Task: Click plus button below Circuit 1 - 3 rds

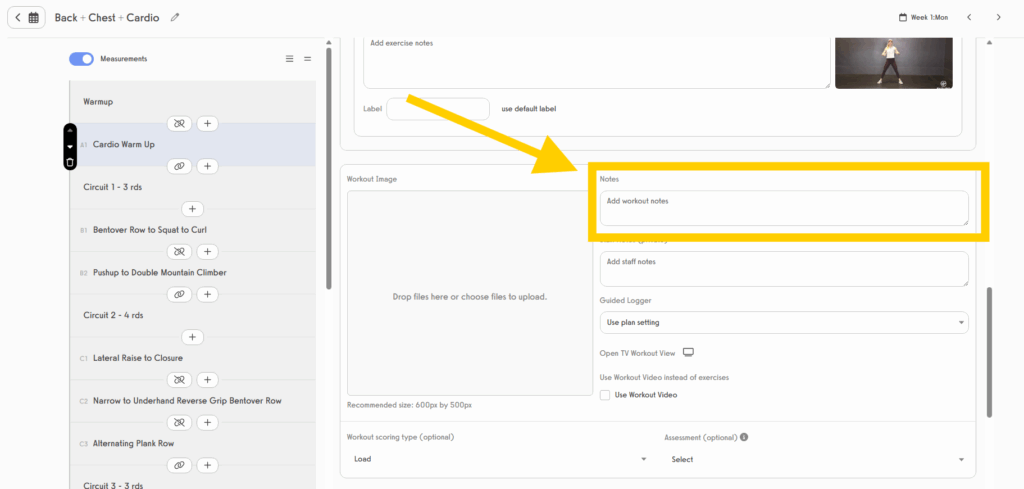Action: (x=194, y=209)
